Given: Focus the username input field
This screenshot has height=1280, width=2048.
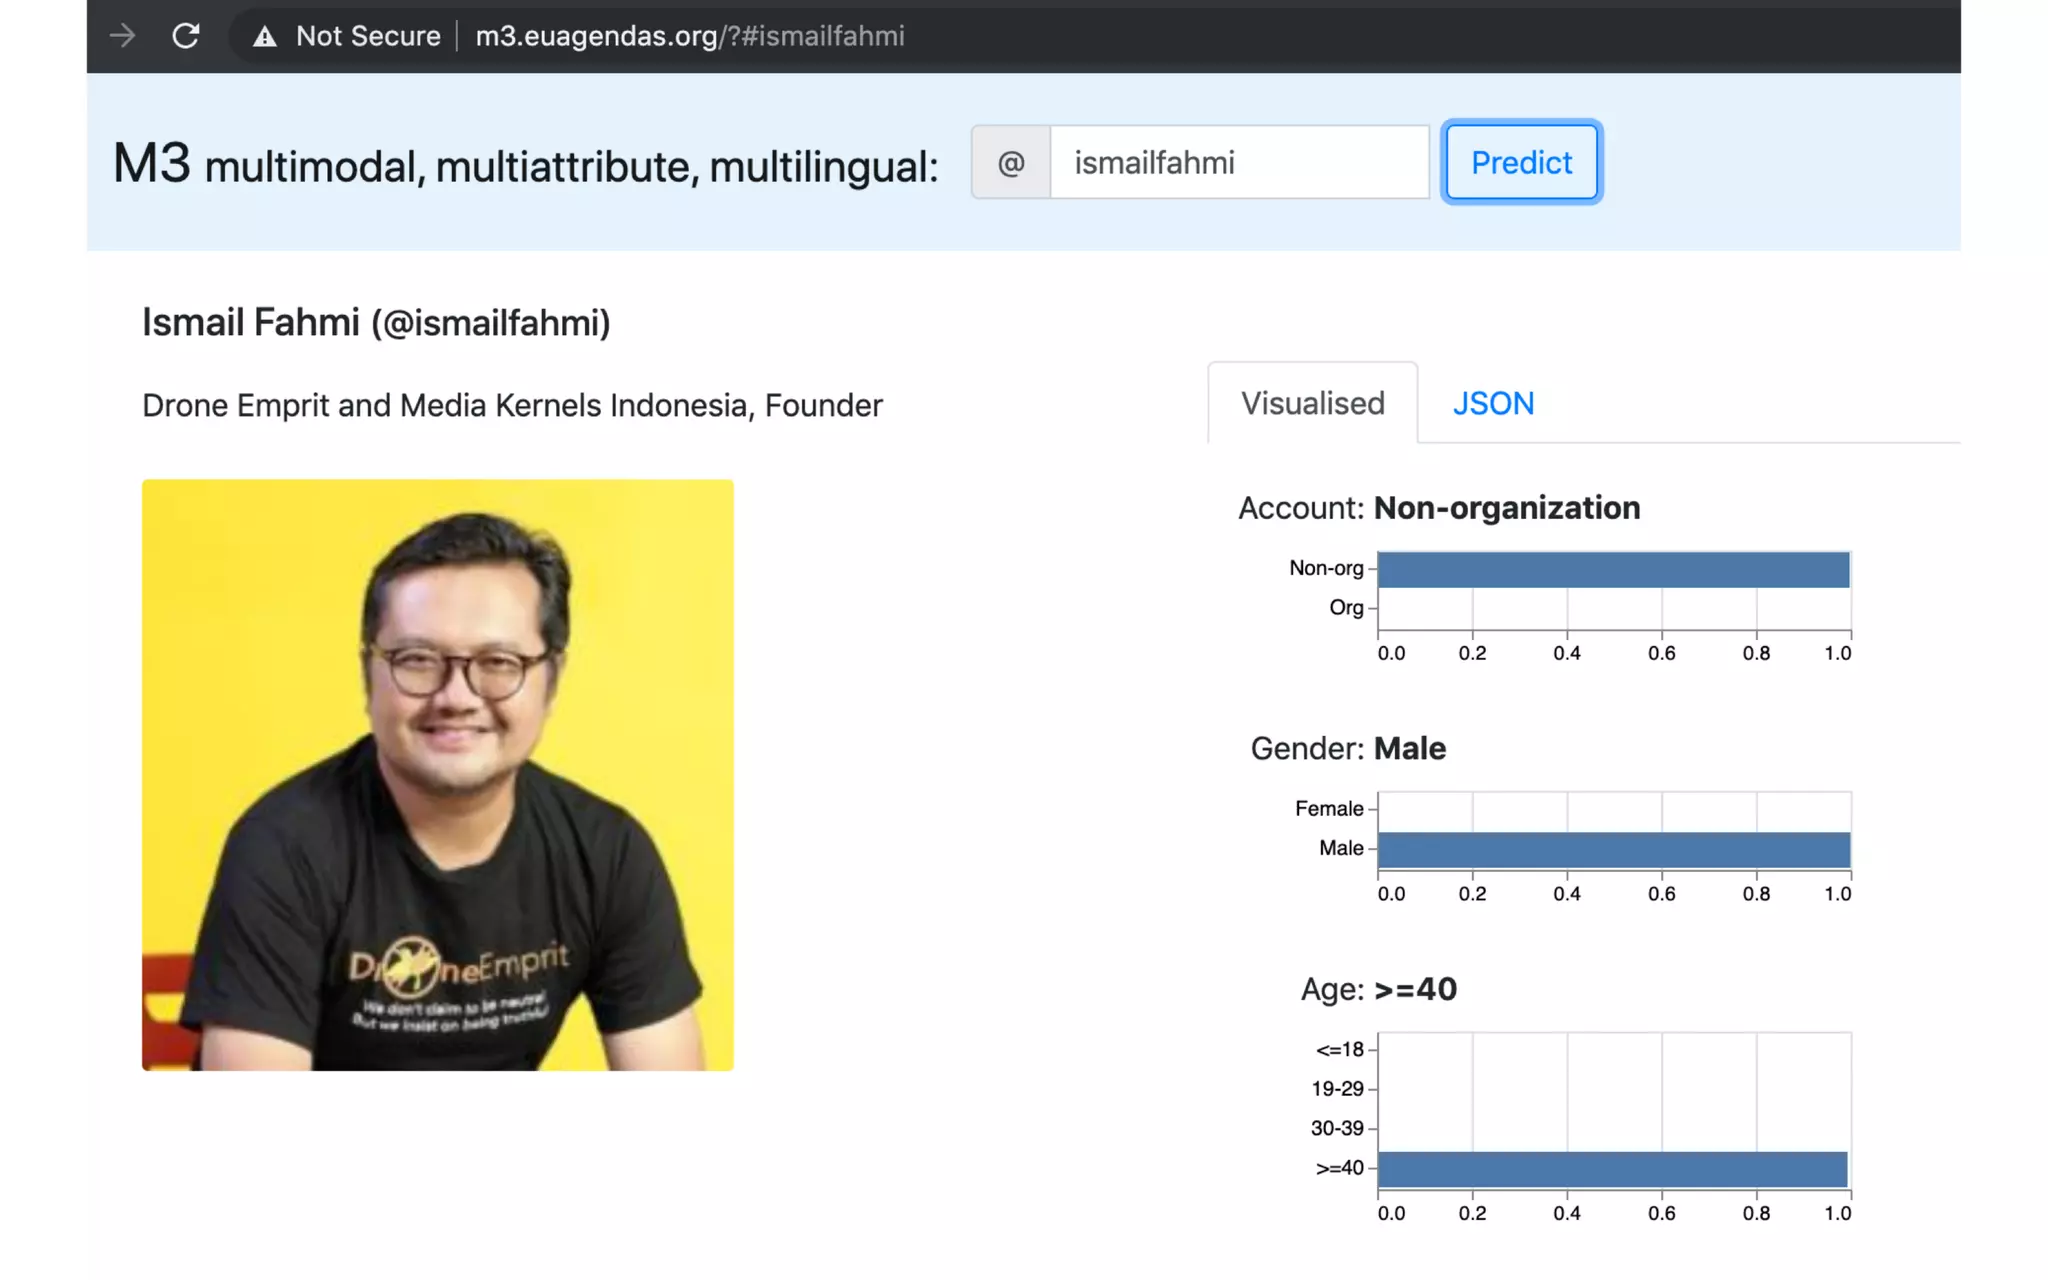Looking at the screenshot, I should click(x=1239, y=162).
